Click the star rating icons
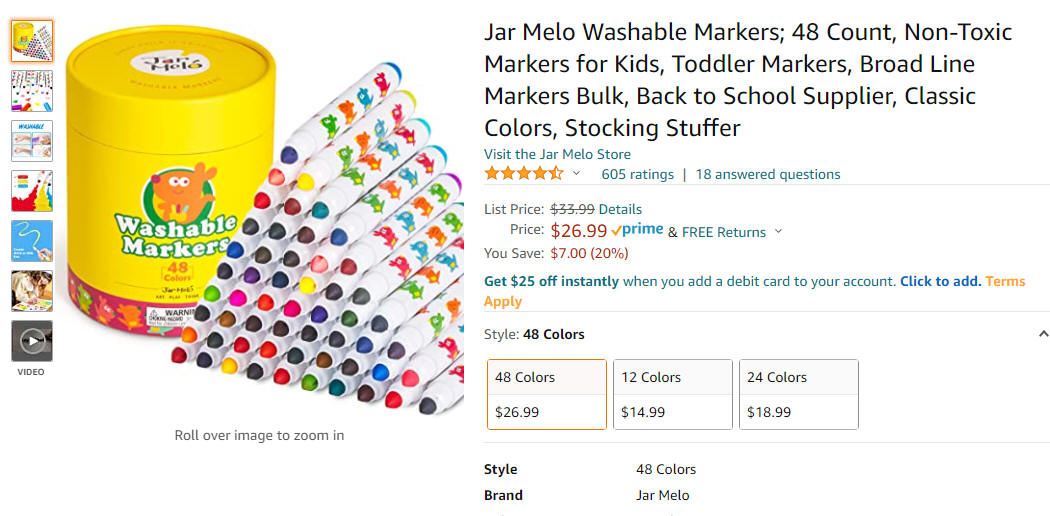Screen dimensions: 1050x516 pos(524,174)
